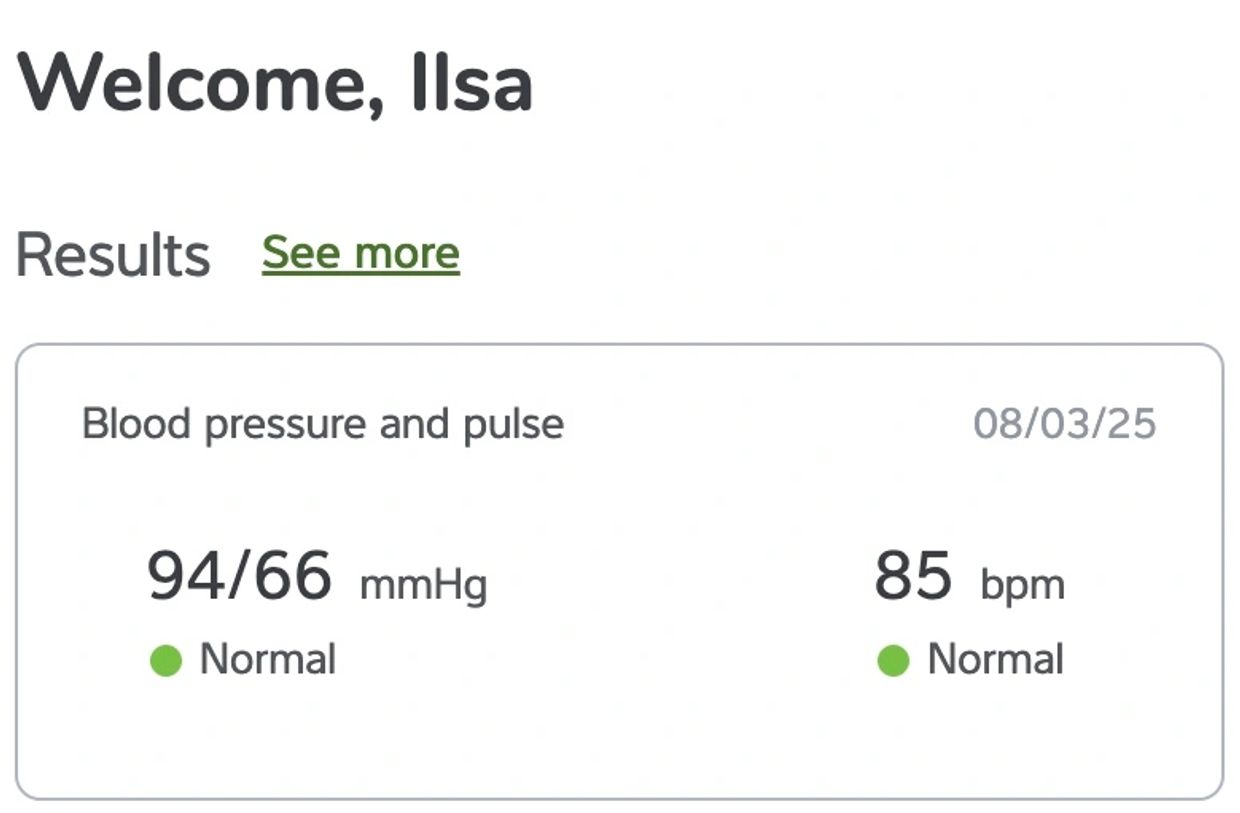Click the green status dot beside pulse Normal
This screenshot has height=813, width=1240.
coord(893,661)
